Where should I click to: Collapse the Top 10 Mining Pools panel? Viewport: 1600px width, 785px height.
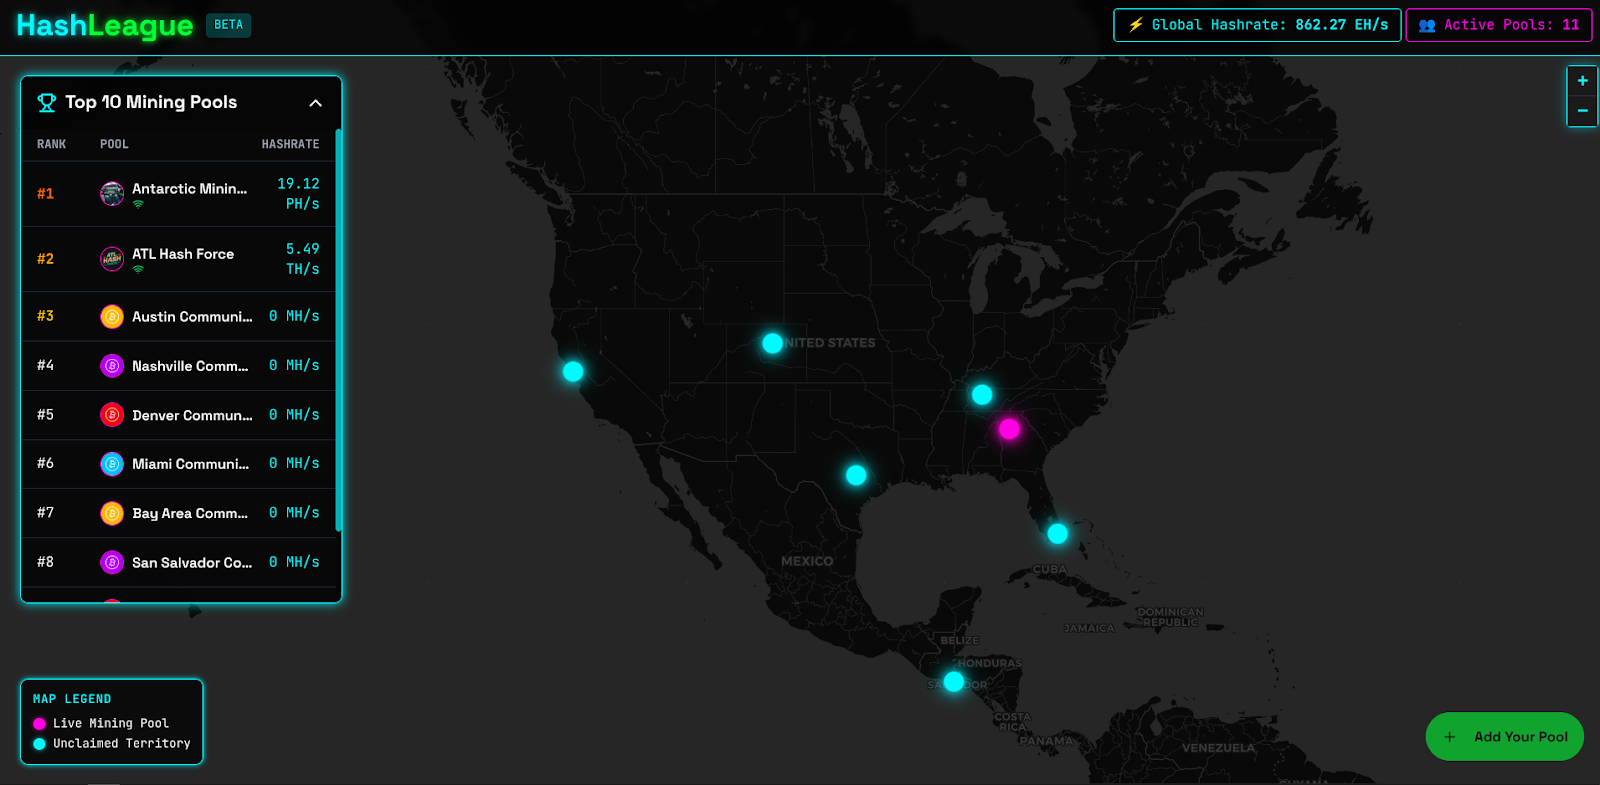tap(315, 103)
